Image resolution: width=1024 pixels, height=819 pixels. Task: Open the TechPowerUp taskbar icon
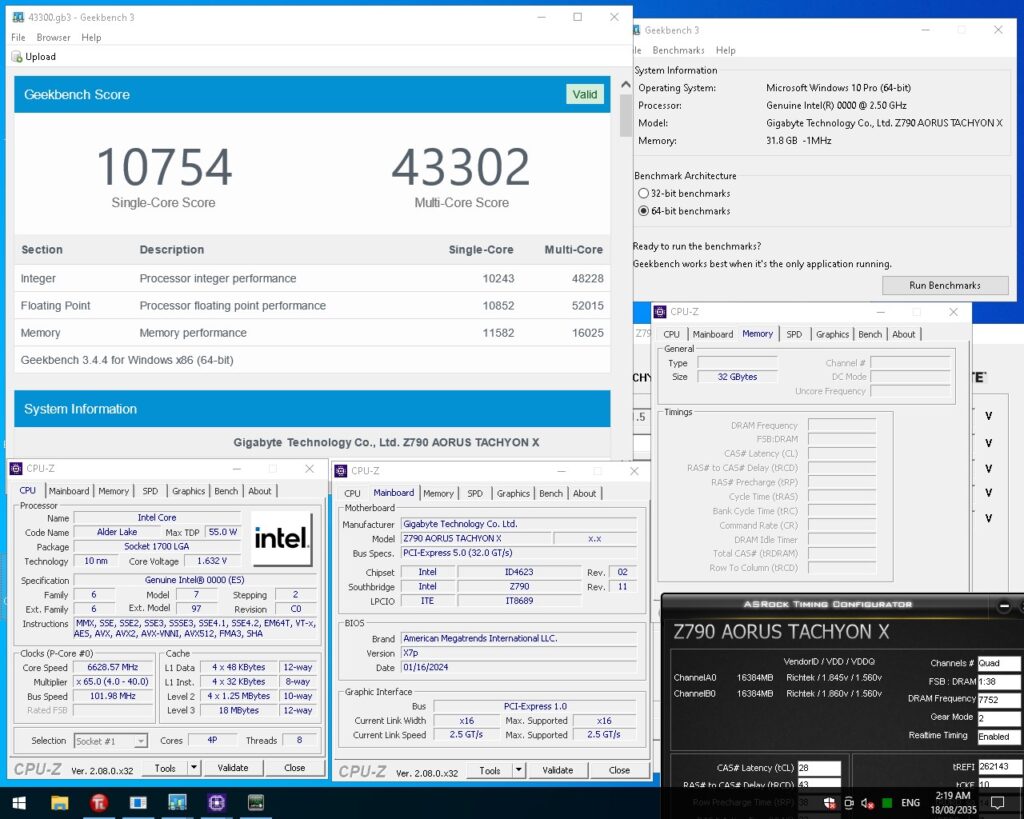coord(100,803)
